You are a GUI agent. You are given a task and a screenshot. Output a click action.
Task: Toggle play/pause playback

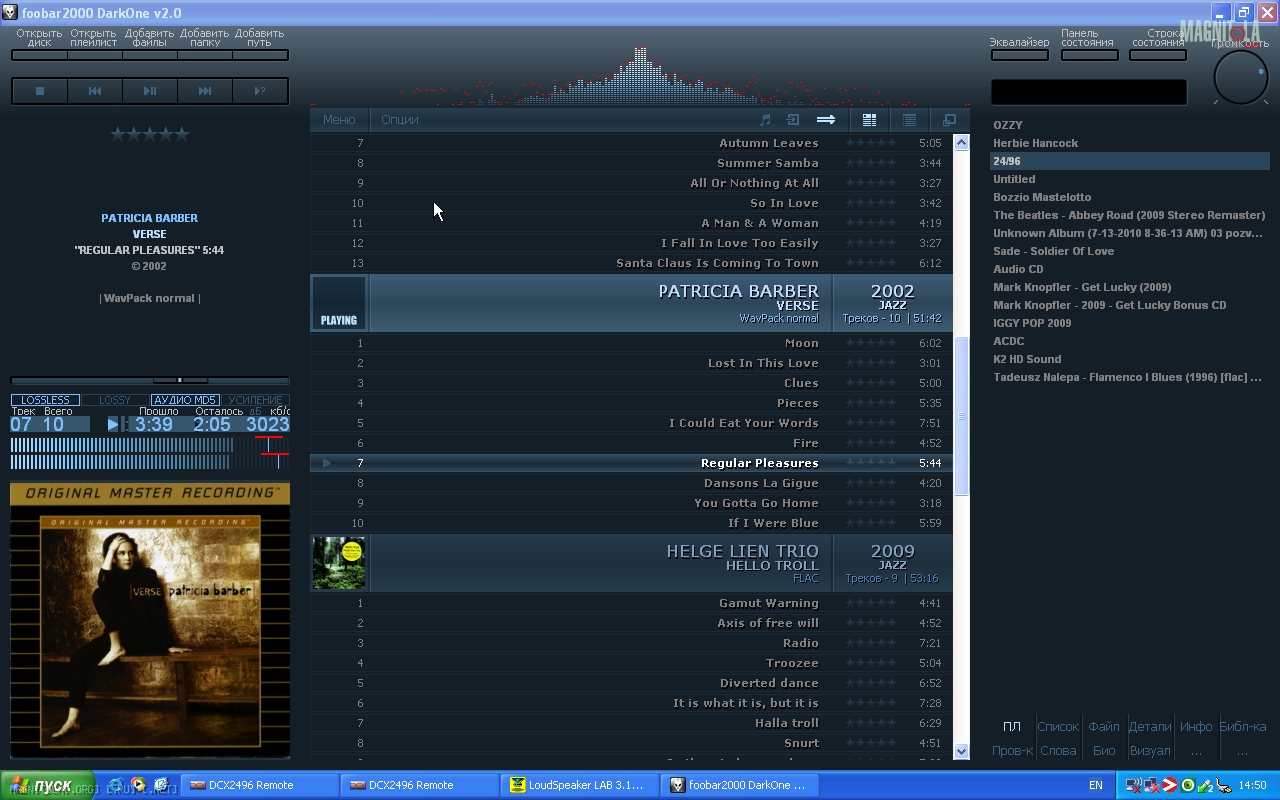click(150, 91)
